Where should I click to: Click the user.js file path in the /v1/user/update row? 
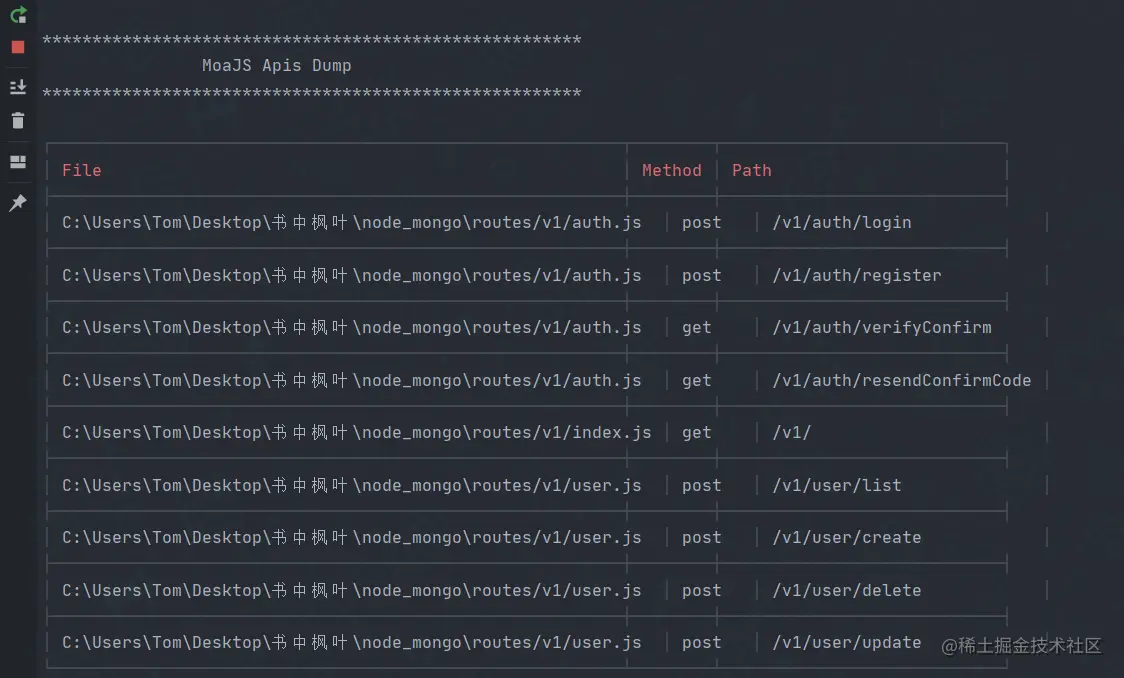click(x=351, y=643)
